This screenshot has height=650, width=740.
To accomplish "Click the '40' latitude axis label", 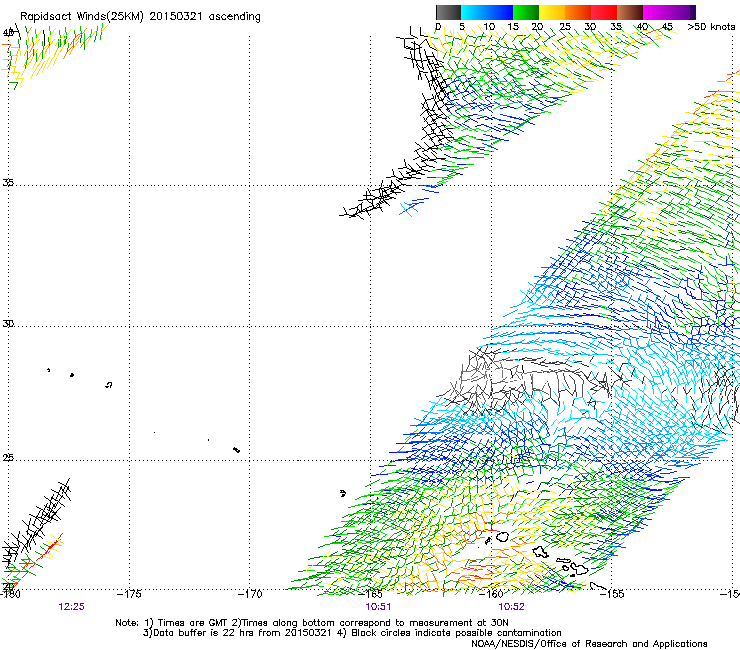I will coord(8,33).
